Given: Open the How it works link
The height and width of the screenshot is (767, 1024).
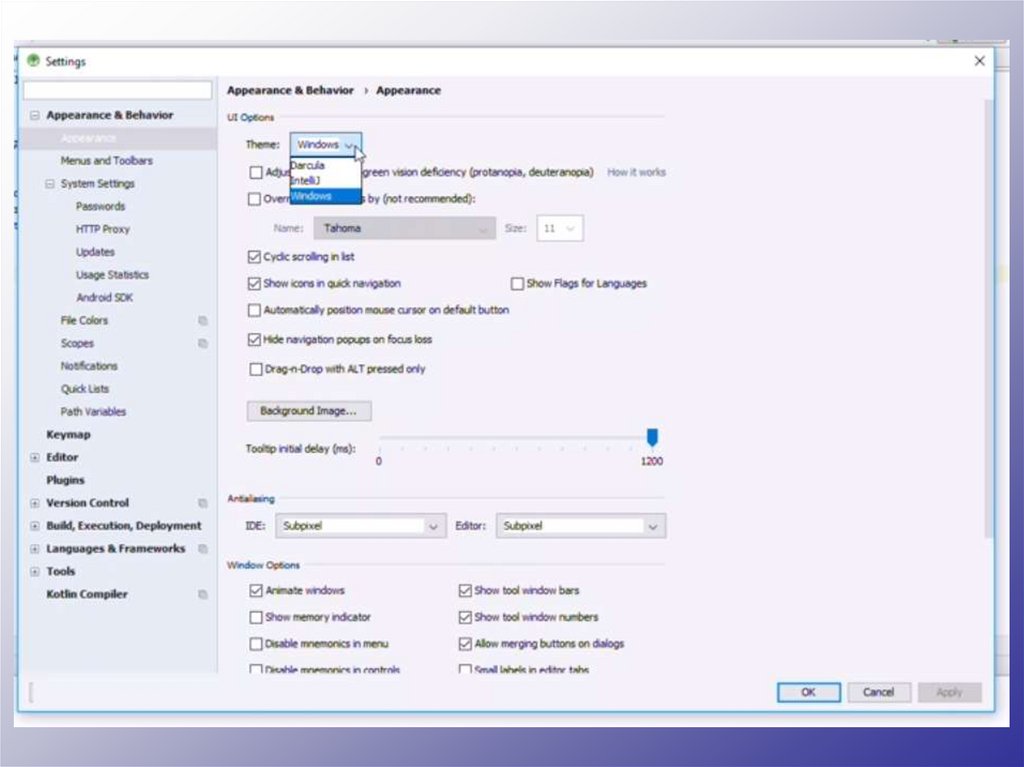Looking at the screenshot, I should (x=636, y=172).
